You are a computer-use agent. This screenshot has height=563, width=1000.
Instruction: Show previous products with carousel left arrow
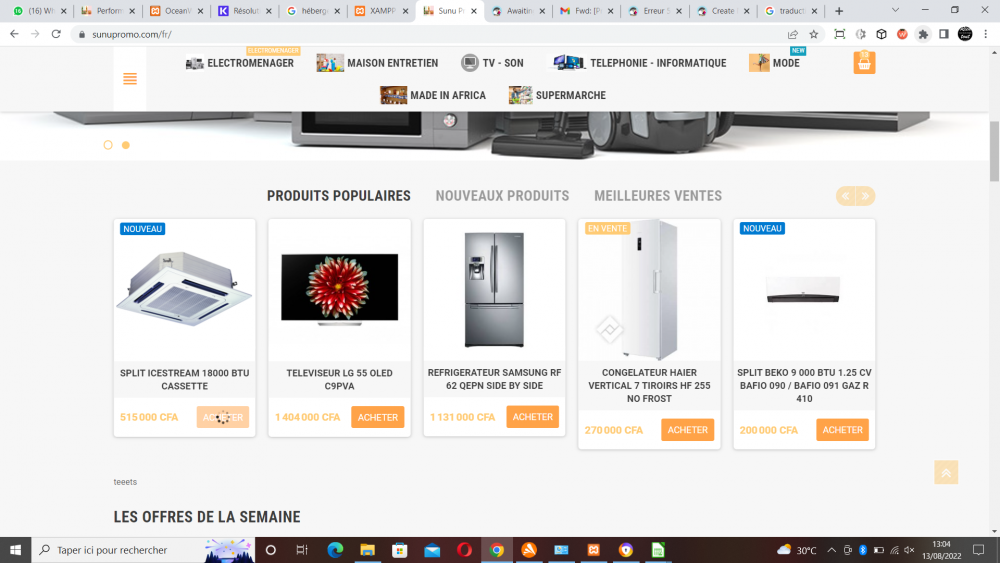point(846,196)
